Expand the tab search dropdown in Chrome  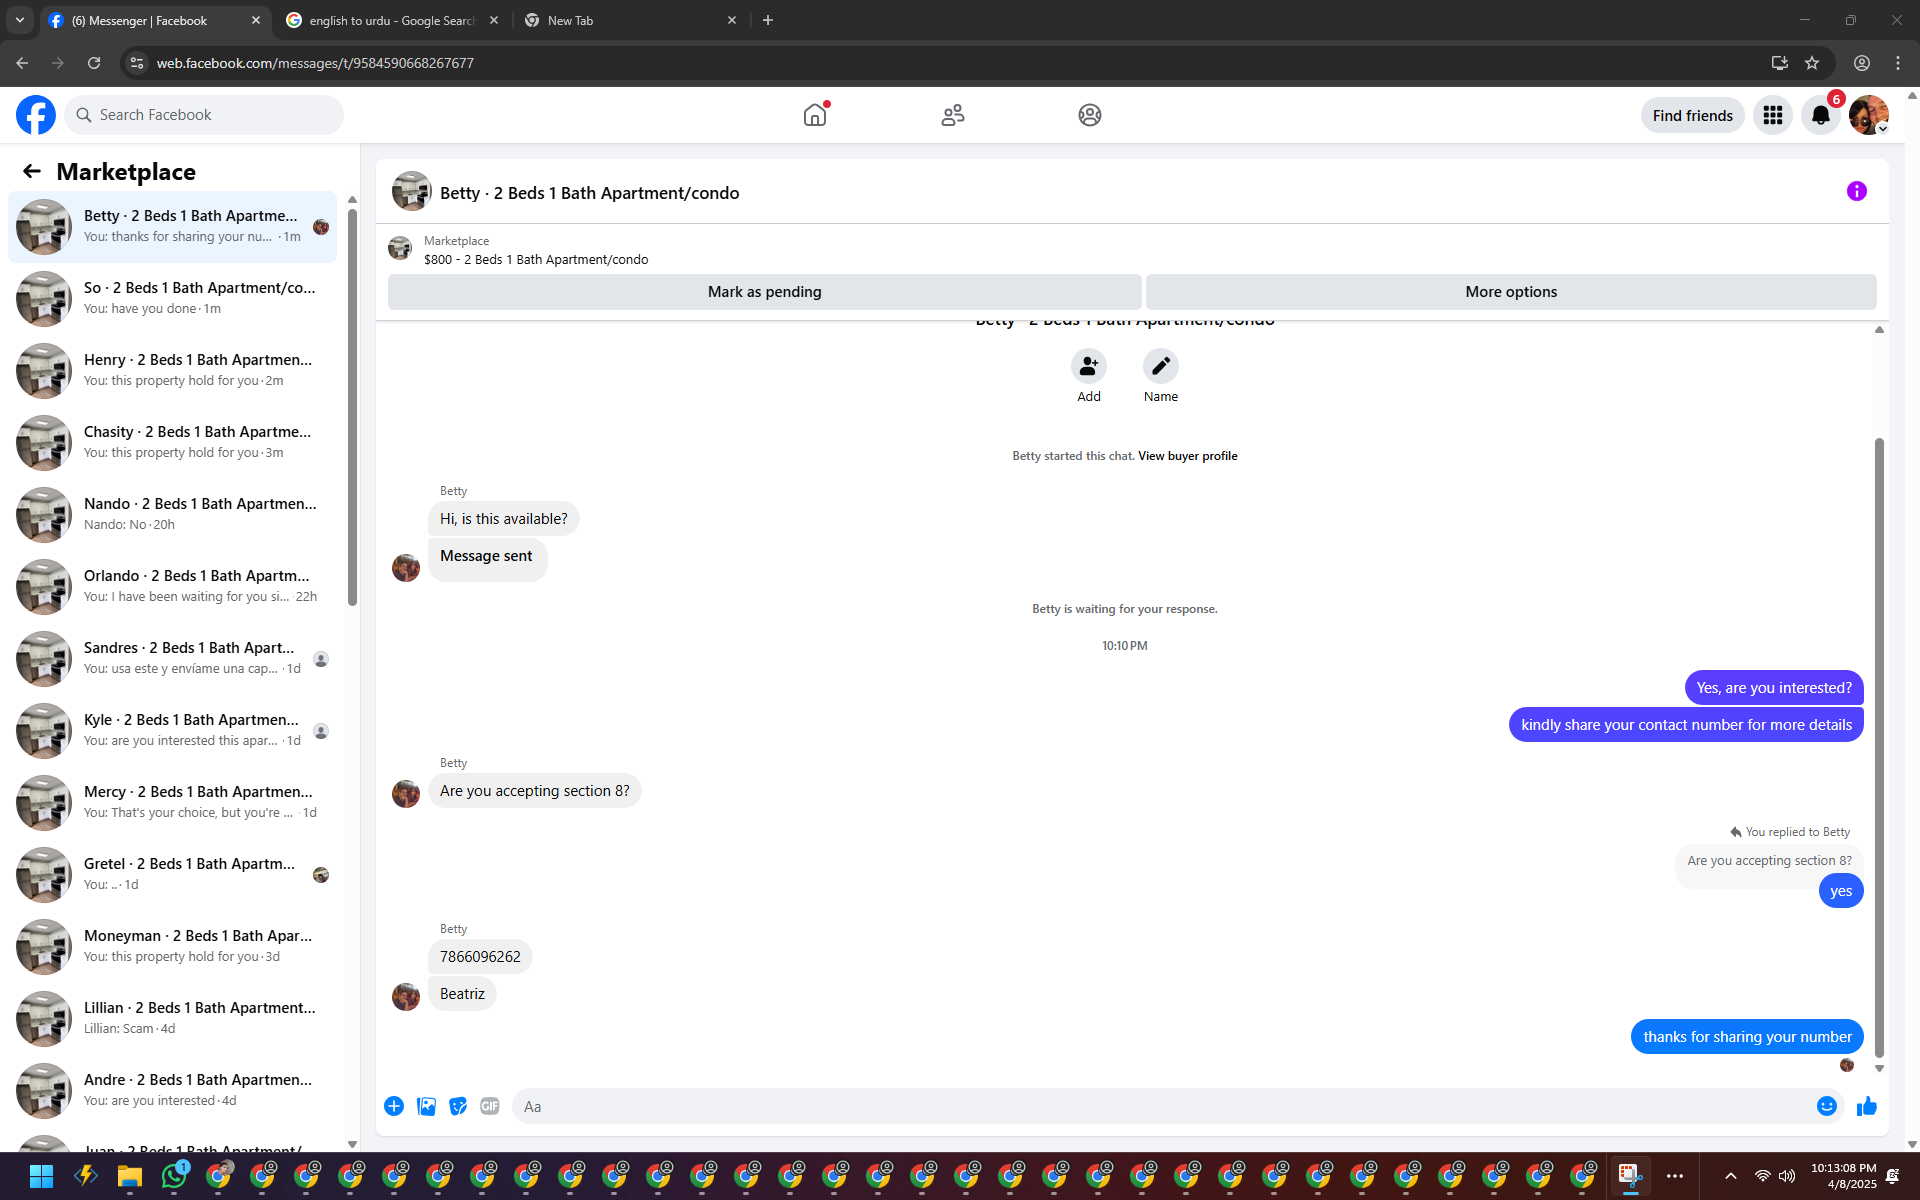(20, 20)
